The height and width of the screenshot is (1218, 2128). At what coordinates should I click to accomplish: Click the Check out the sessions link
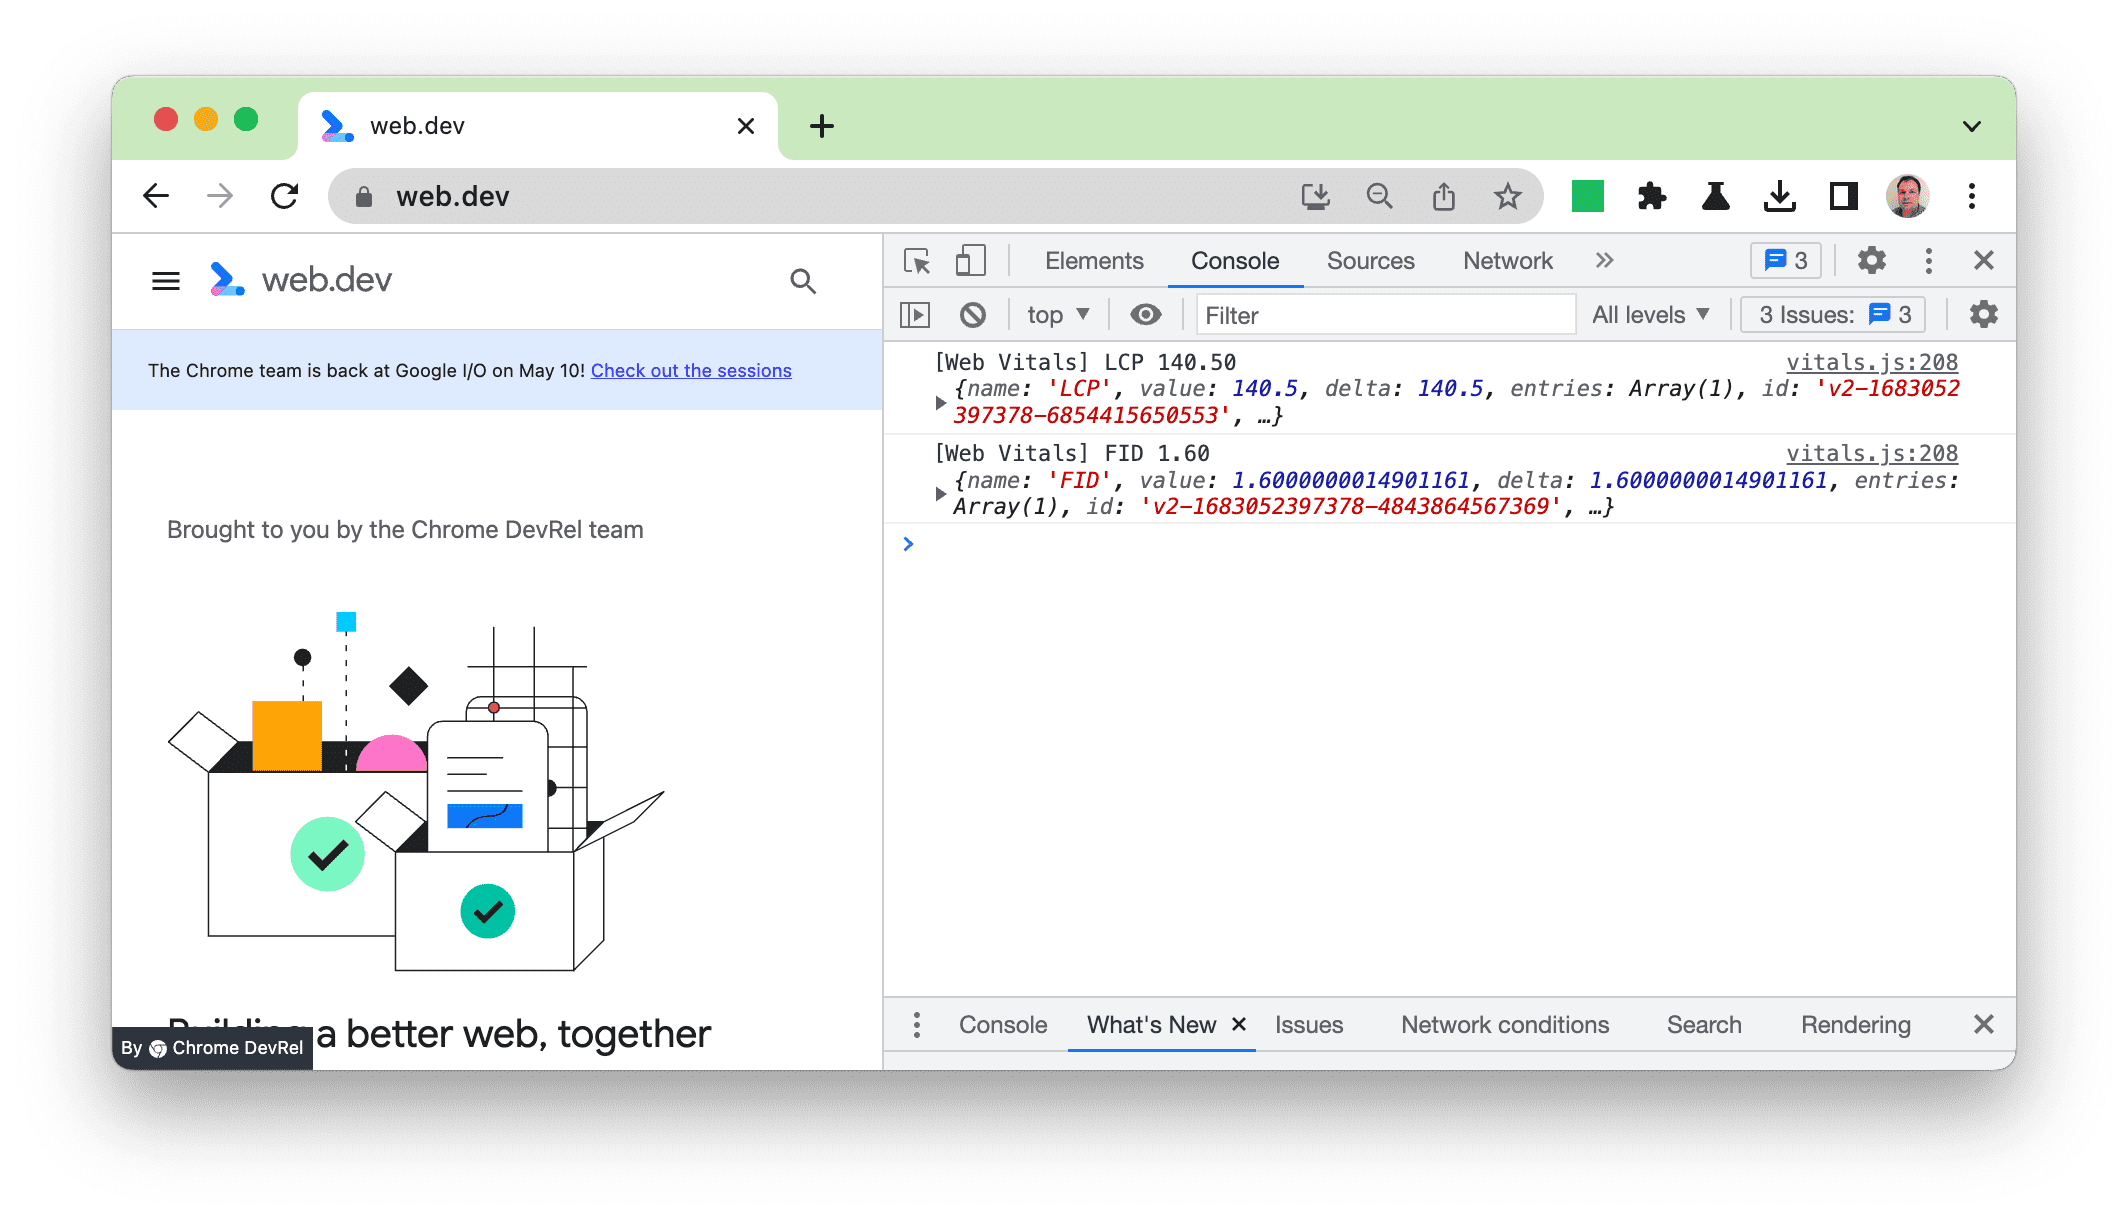pos(691,370)
